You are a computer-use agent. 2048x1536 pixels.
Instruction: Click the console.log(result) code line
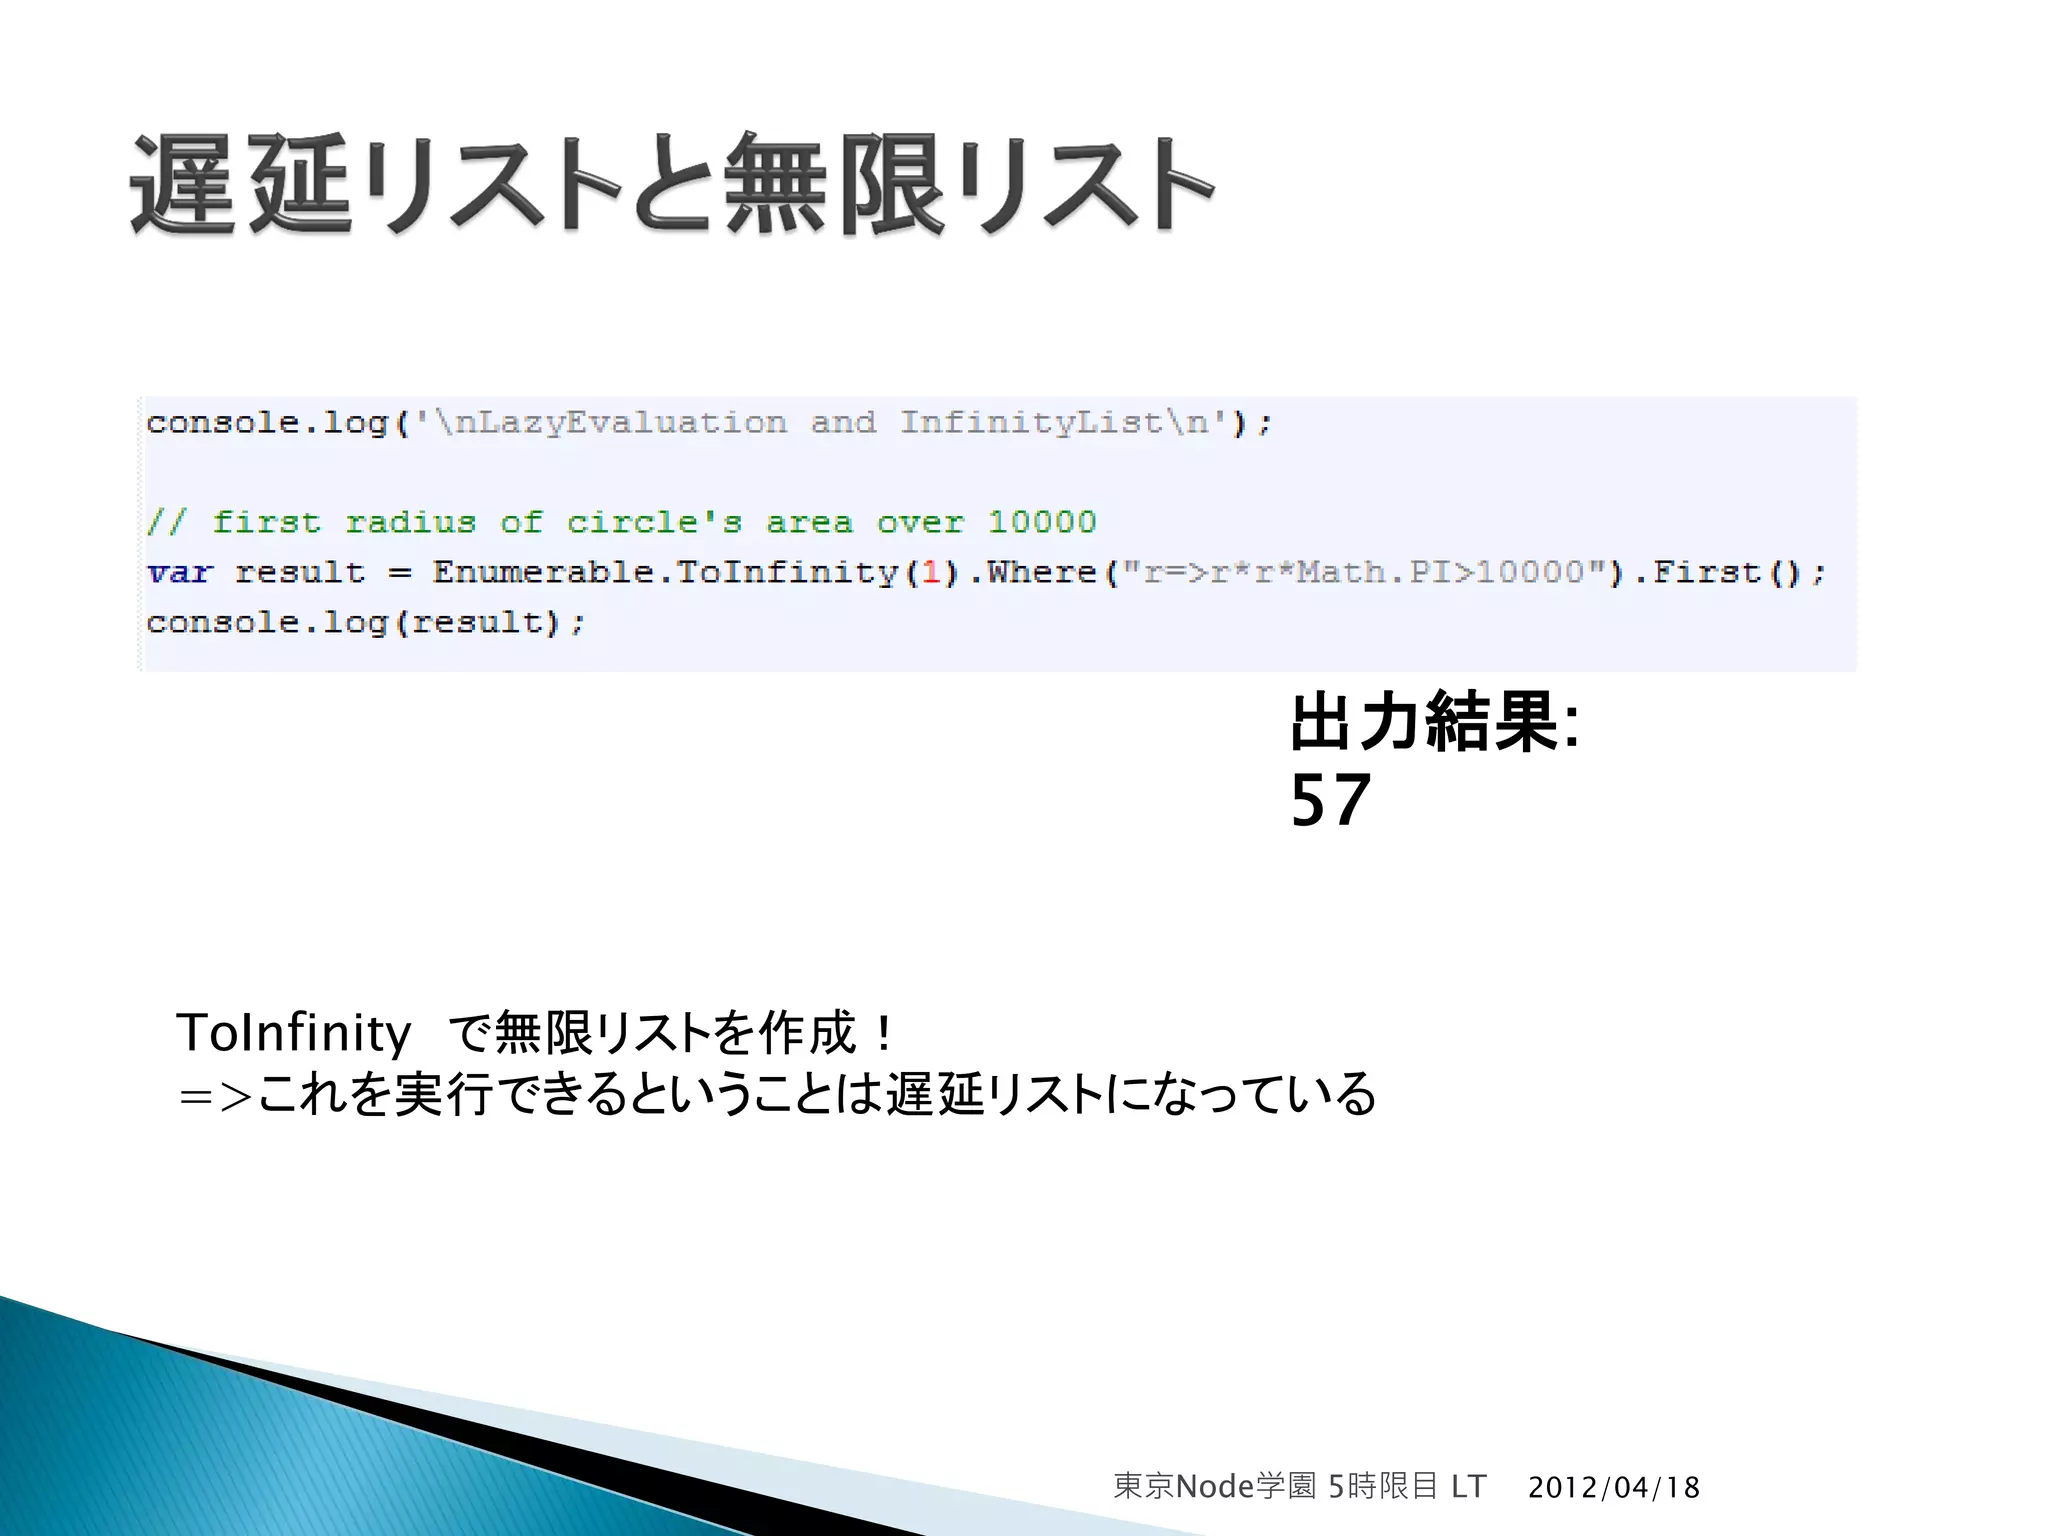[x=366, y=622]
